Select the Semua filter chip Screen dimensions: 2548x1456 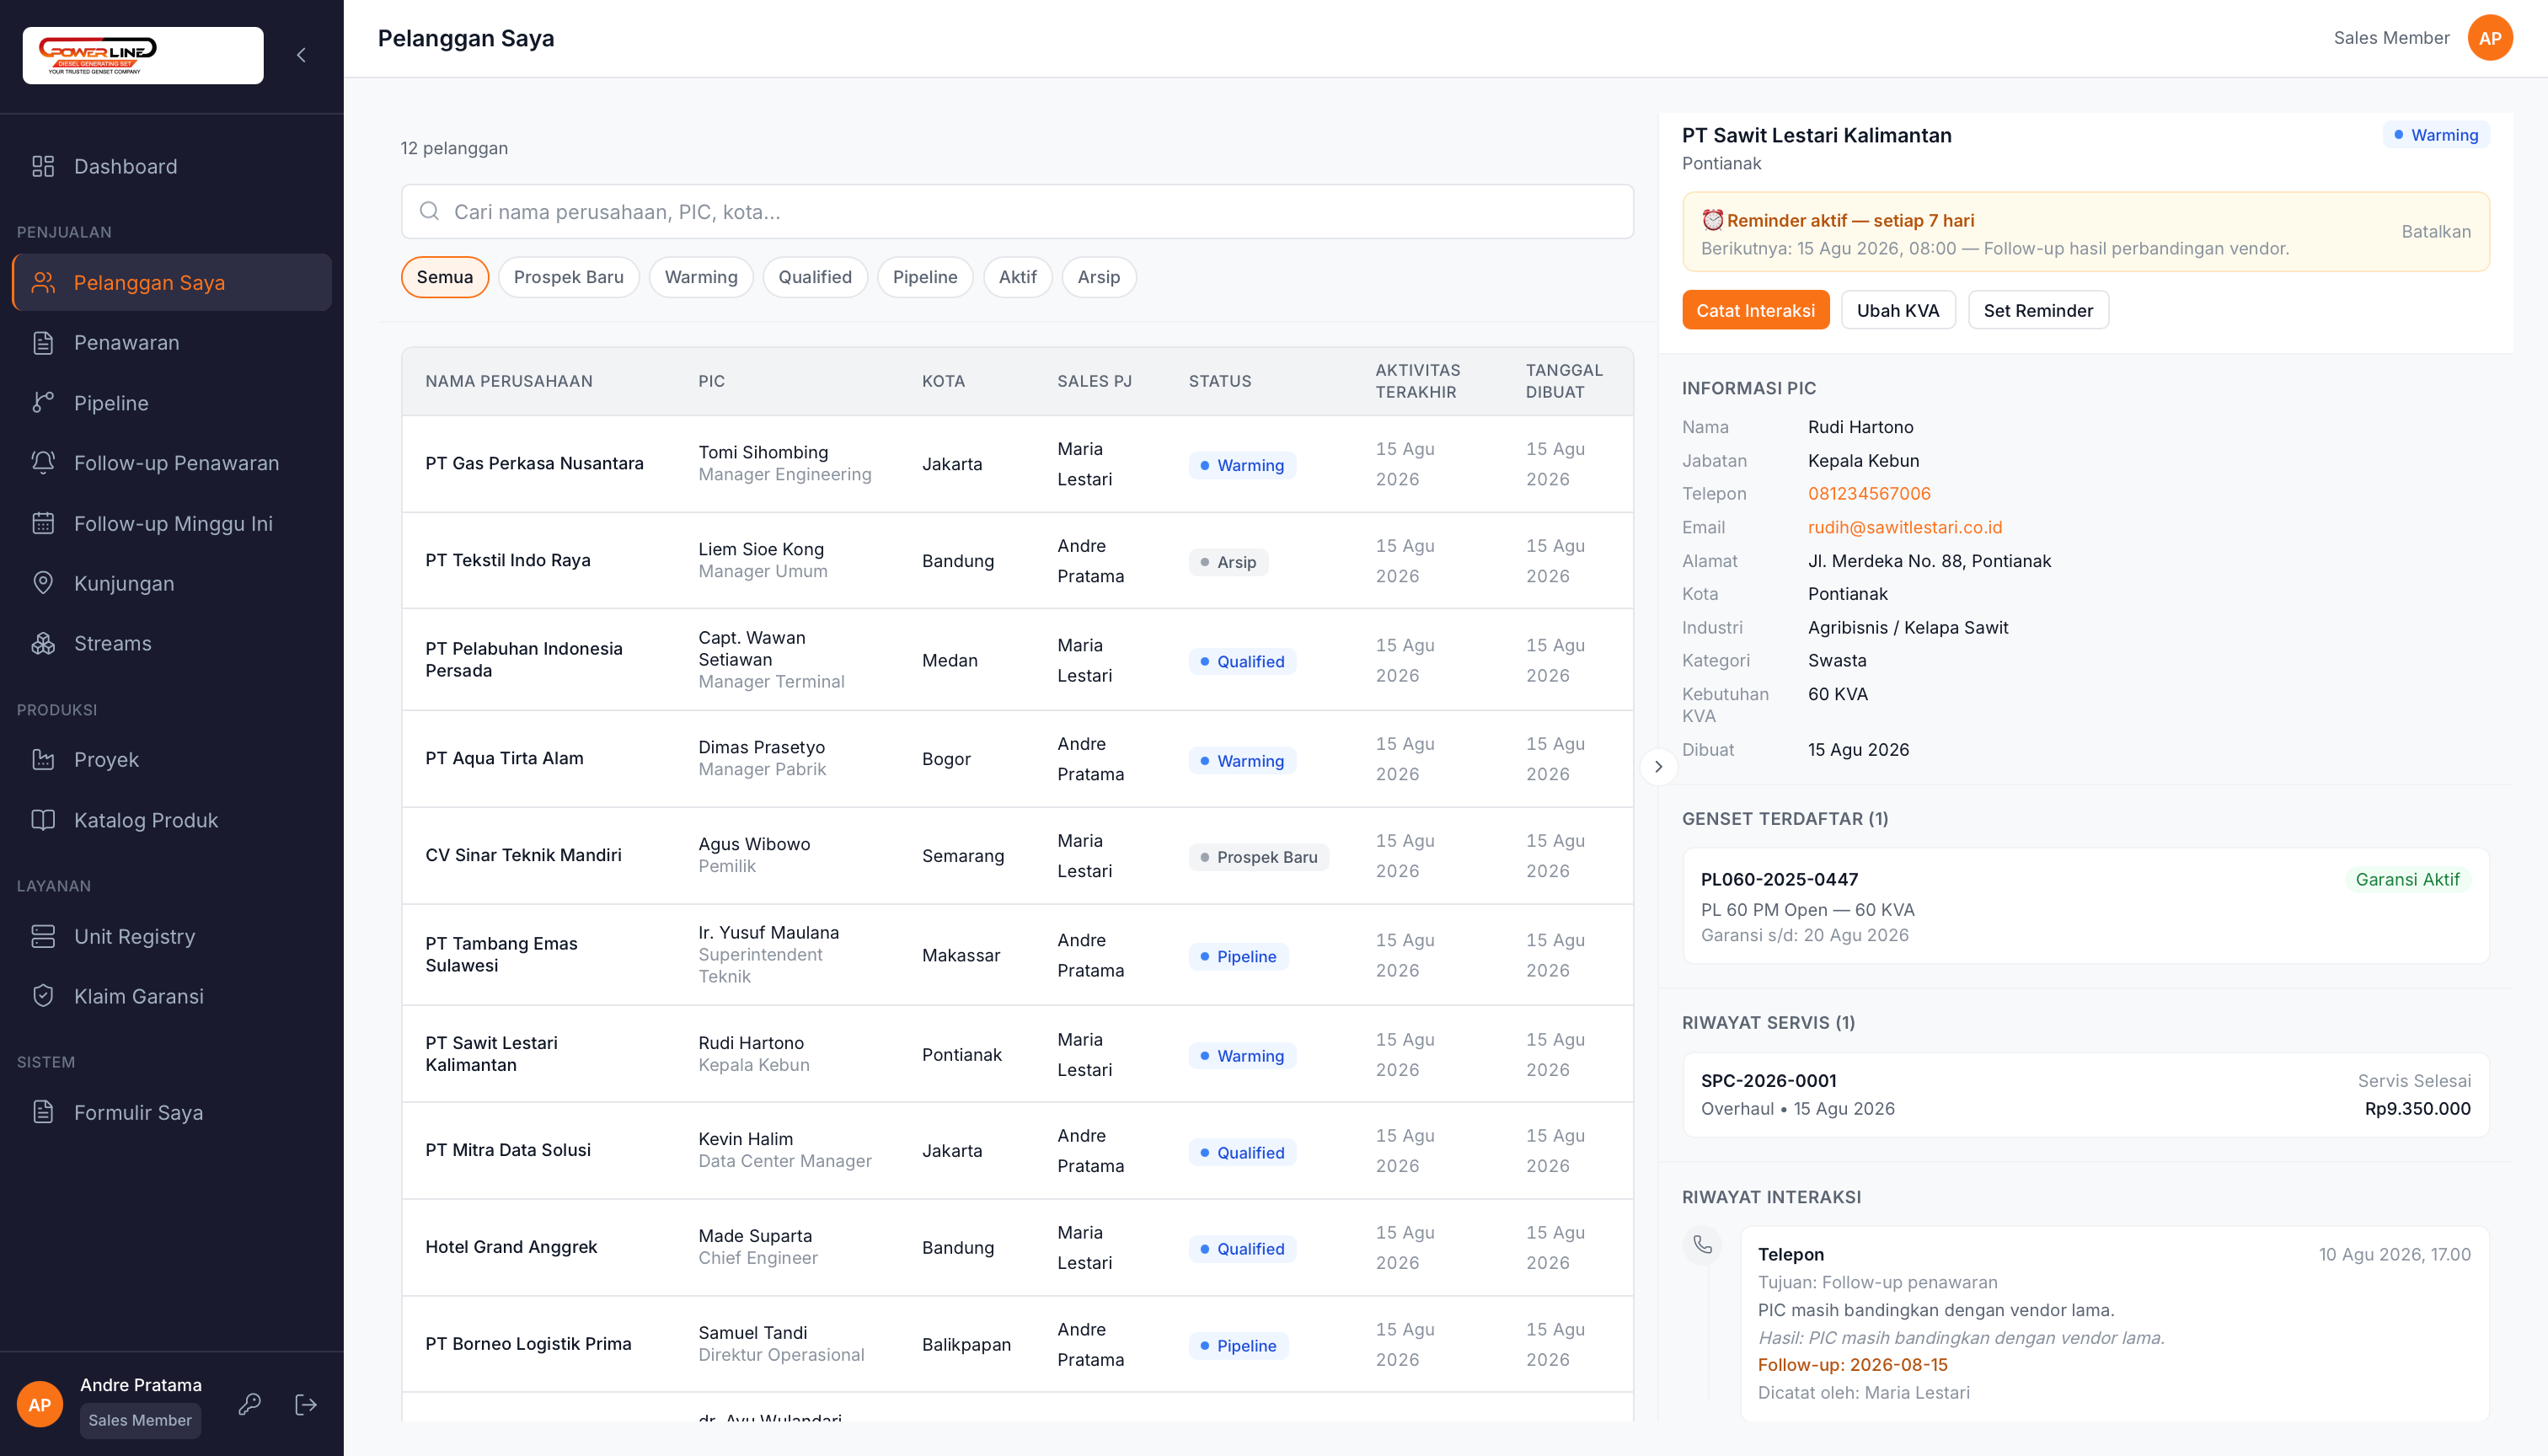[445, 277]
